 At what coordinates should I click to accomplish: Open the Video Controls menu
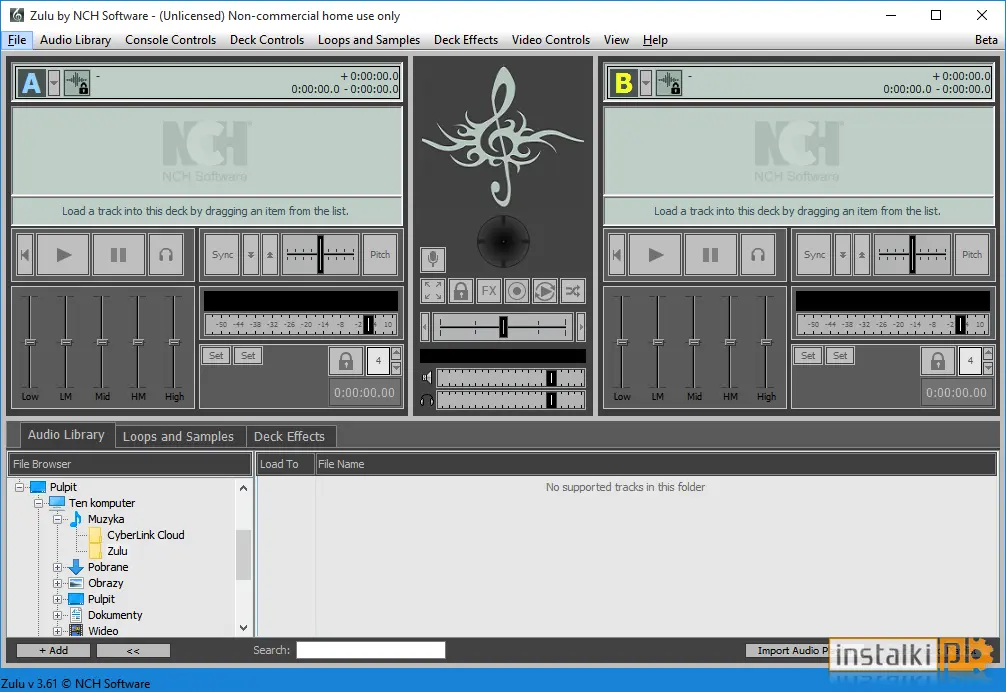tap(550, 40)
